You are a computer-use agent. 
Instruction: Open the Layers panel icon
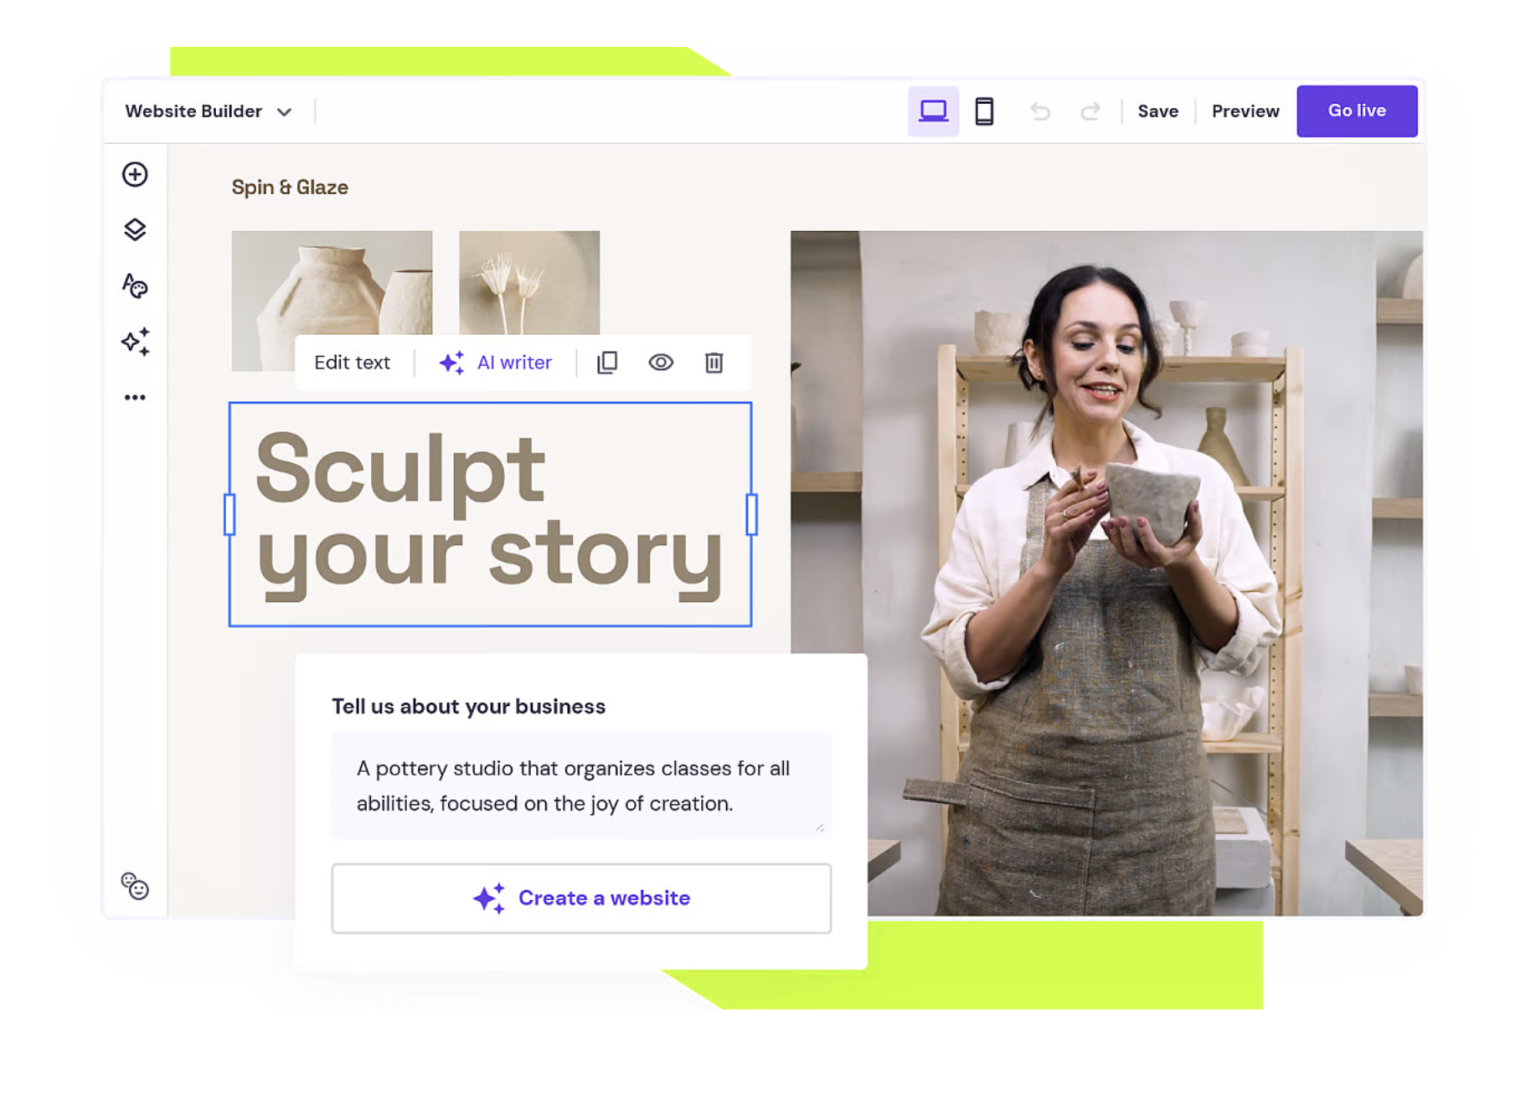135,229
